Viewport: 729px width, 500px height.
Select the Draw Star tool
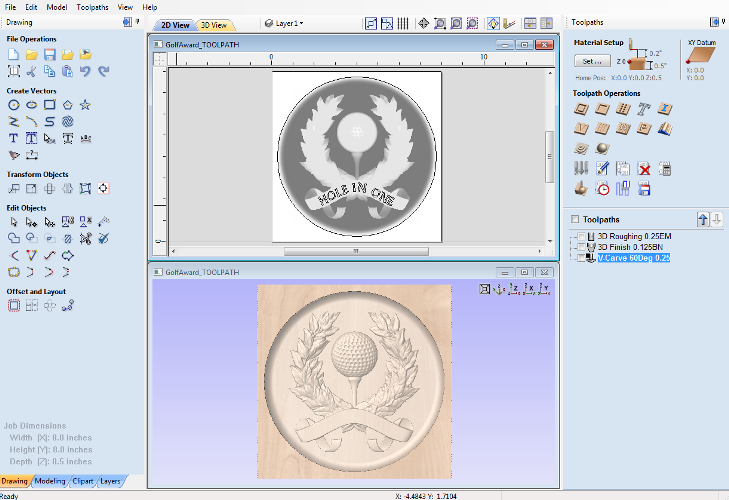(x=86, y=104)
